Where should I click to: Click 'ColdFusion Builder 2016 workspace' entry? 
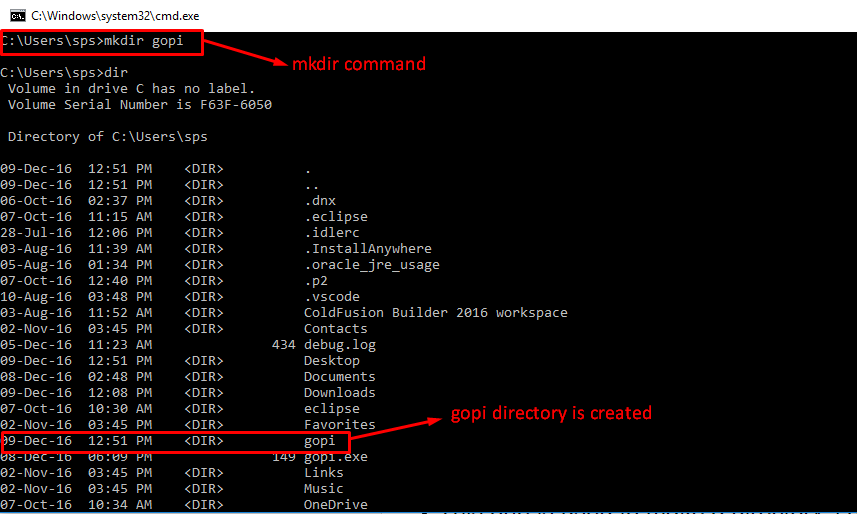(436, 312)
